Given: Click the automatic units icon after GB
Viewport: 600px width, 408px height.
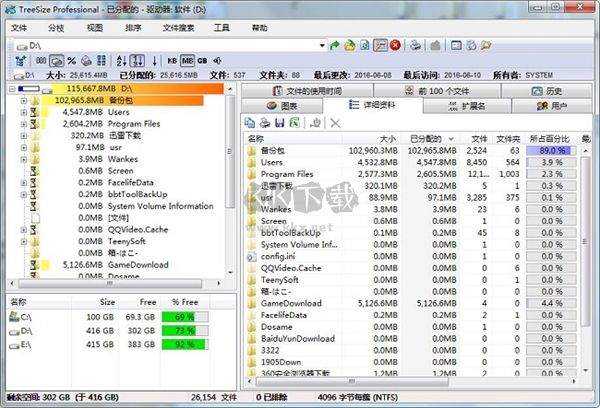Looking at the screenshot, I should pos(217,60).
